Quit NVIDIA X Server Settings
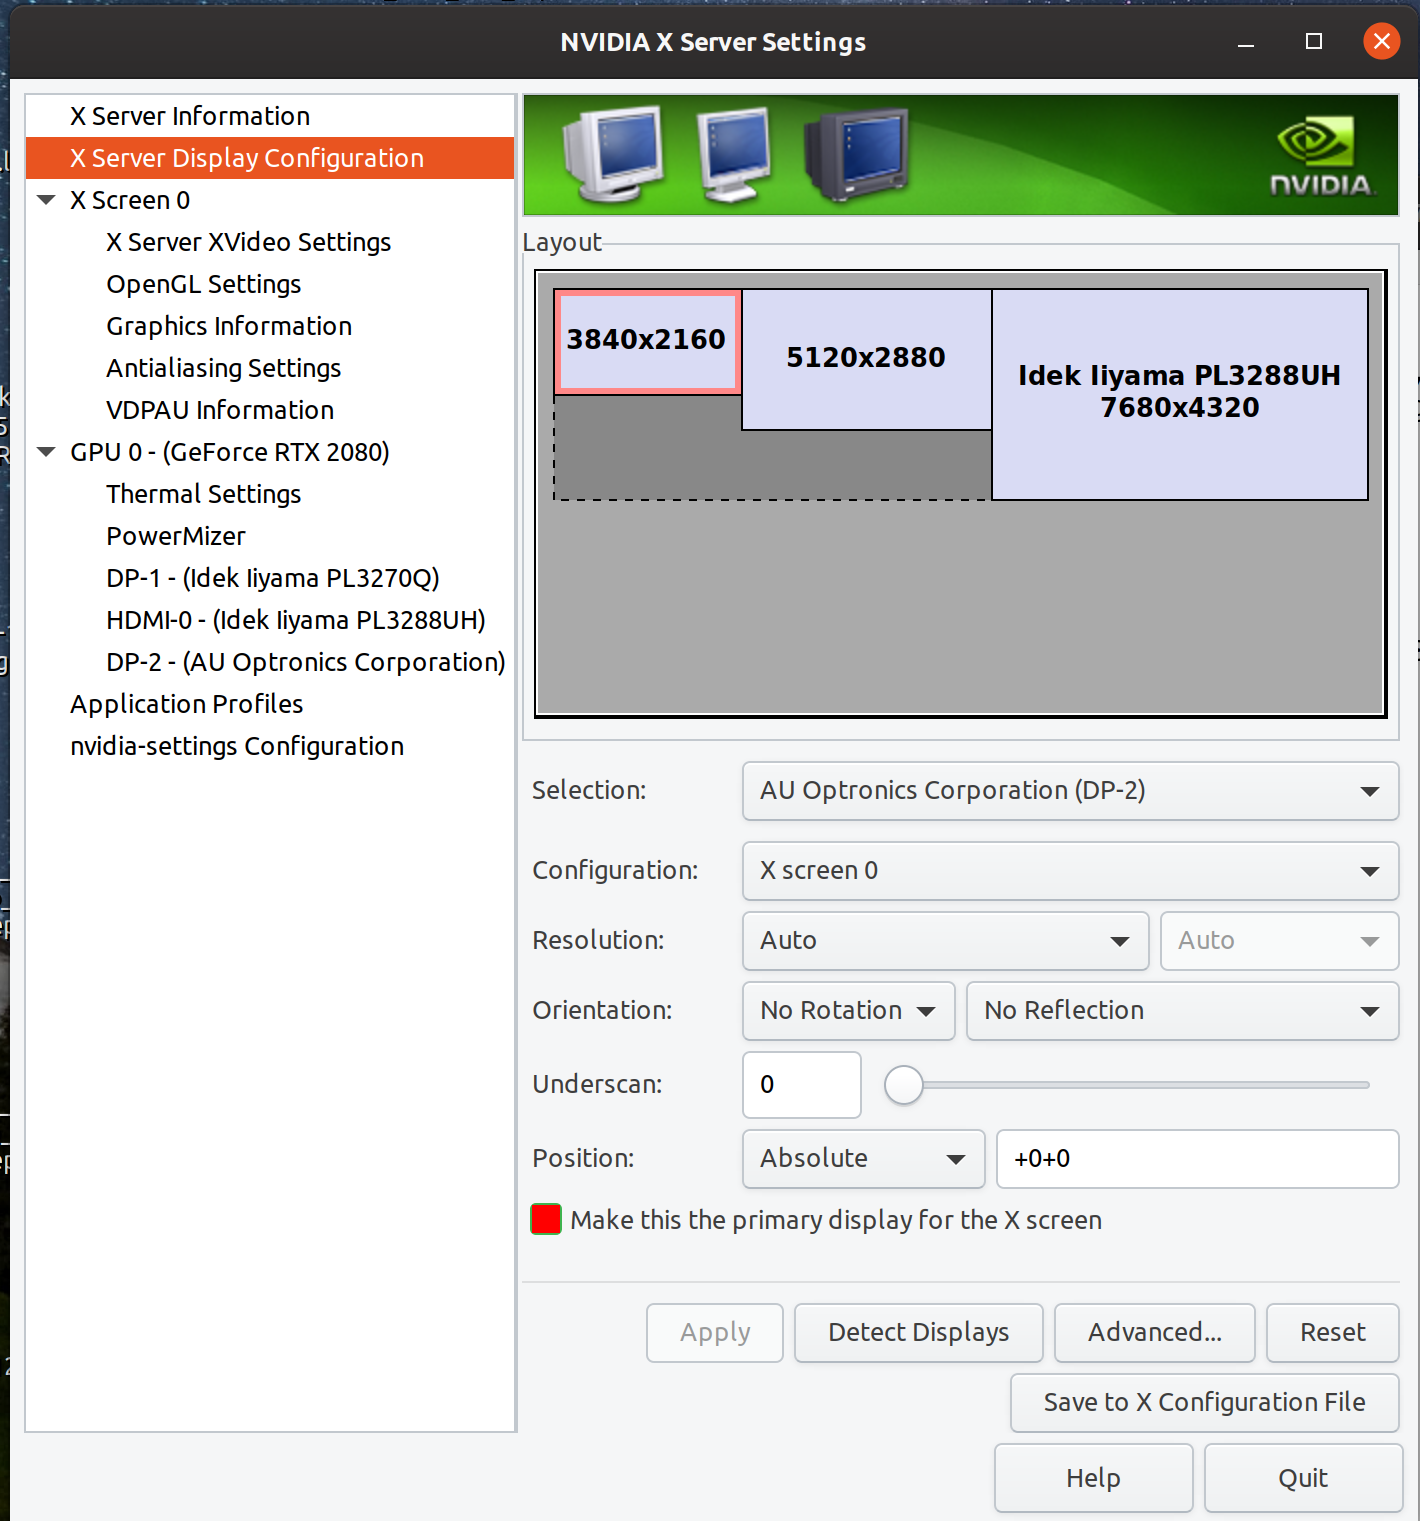The height and width of the screenshot is (1521, 1420). click(x=1304, y=1478)
